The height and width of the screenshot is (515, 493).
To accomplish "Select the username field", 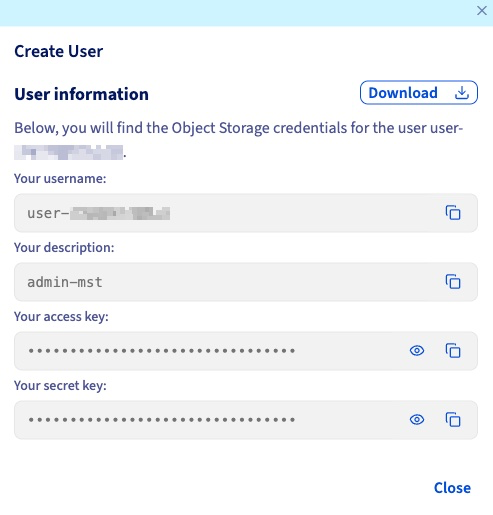I will [x=246, y=213].
